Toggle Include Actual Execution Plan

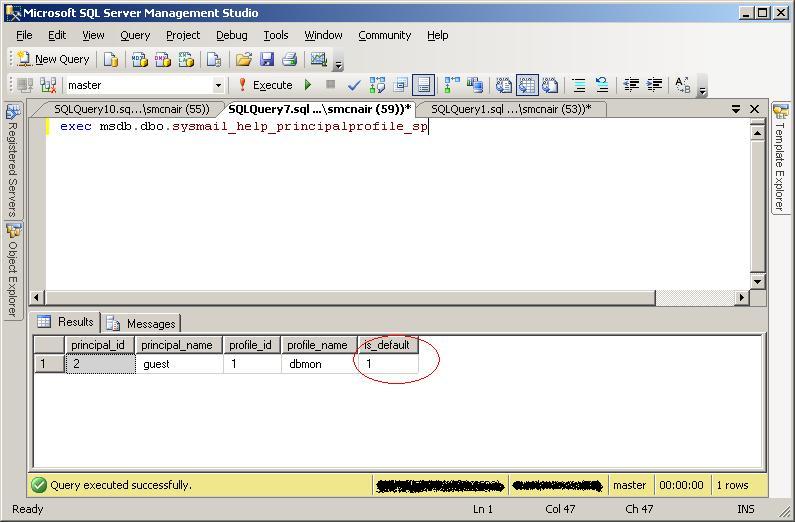(451, 85)
